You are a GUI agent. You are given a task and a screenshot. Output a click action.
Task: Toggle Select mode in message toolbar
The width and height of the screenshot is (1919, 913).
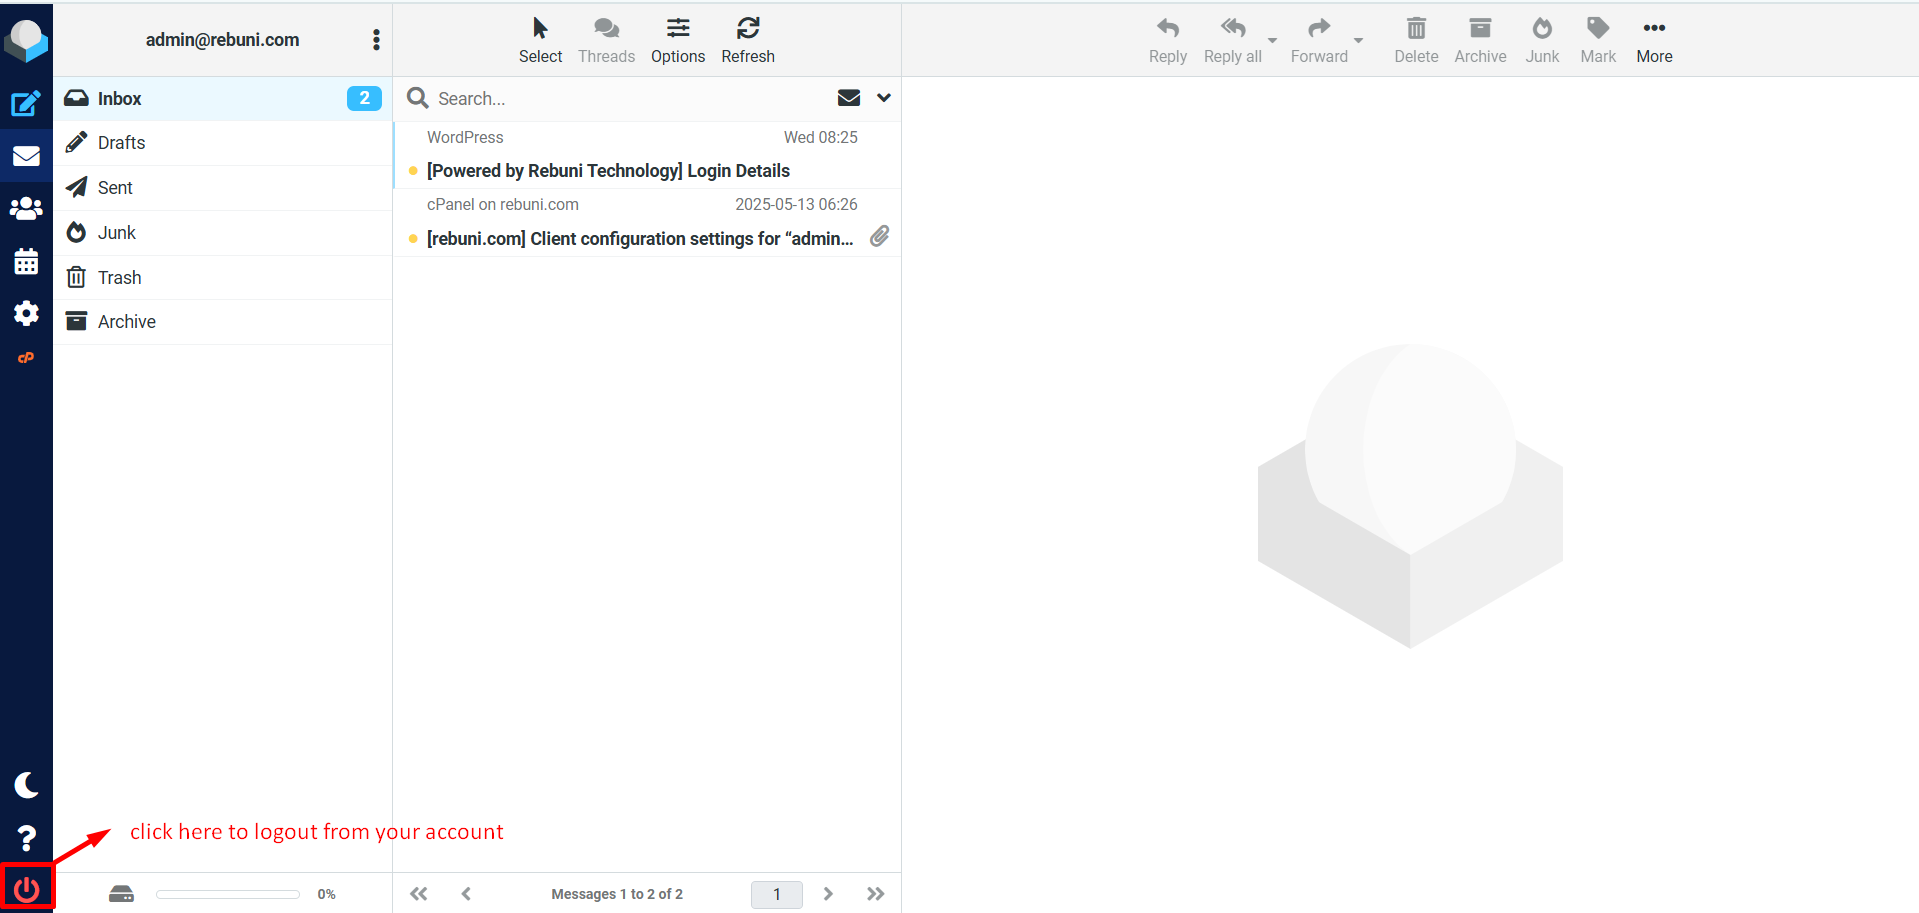click(540, 40)
